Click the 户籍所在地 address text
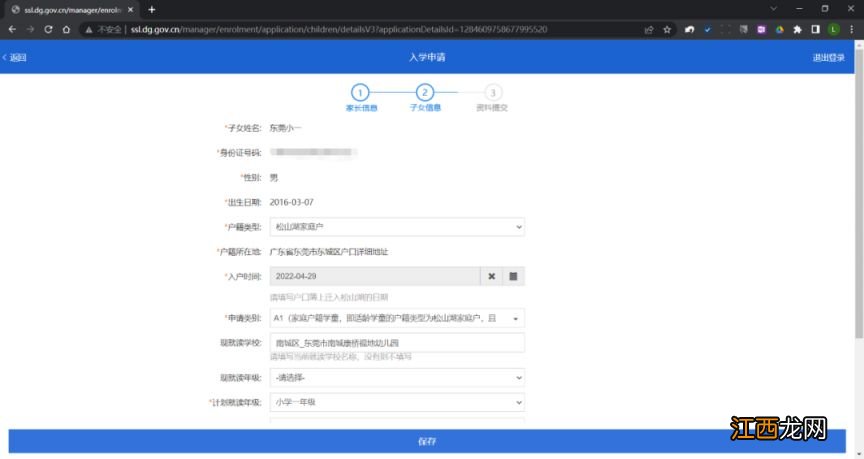864x459 pixels. point(329,252)
